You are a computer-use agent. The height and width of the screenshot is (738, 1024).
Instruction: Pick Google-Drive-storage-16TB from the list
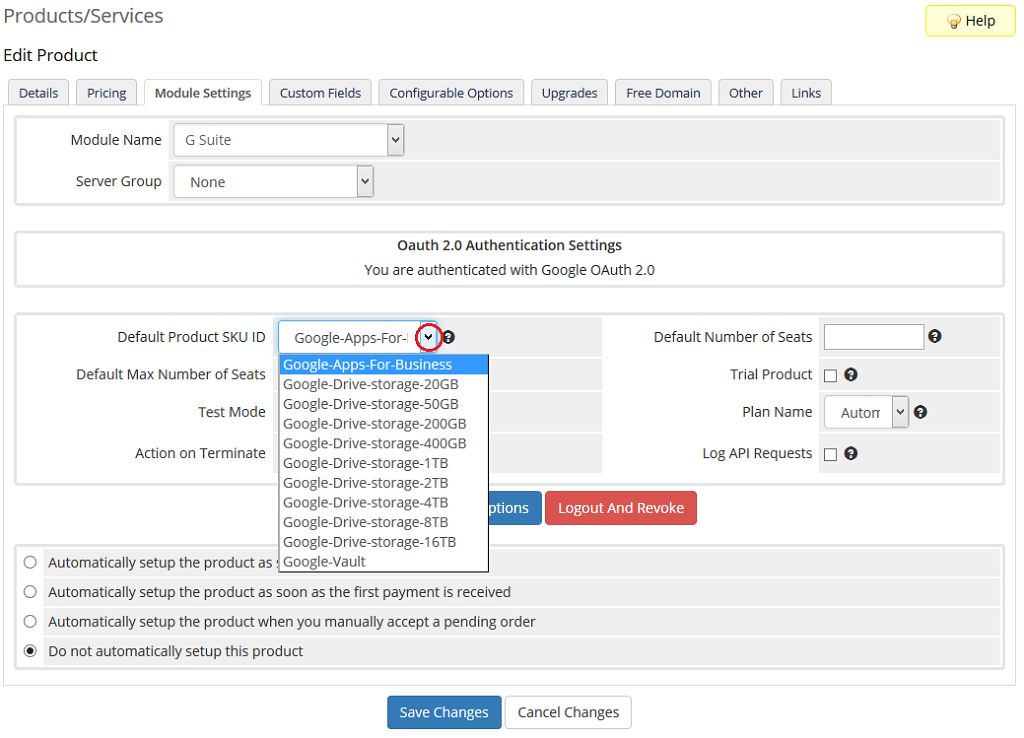(384, 542)
